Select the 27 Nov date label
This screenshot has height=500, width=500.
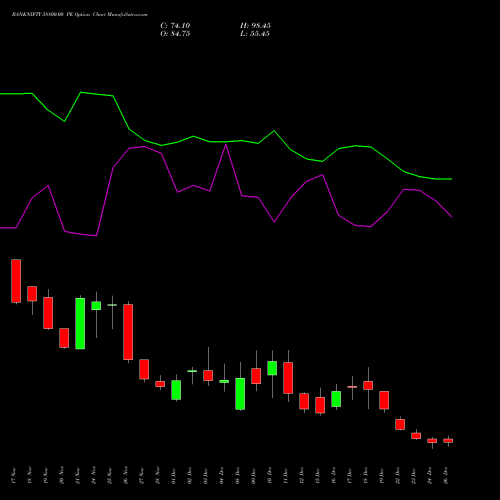(x=142, y=475)
